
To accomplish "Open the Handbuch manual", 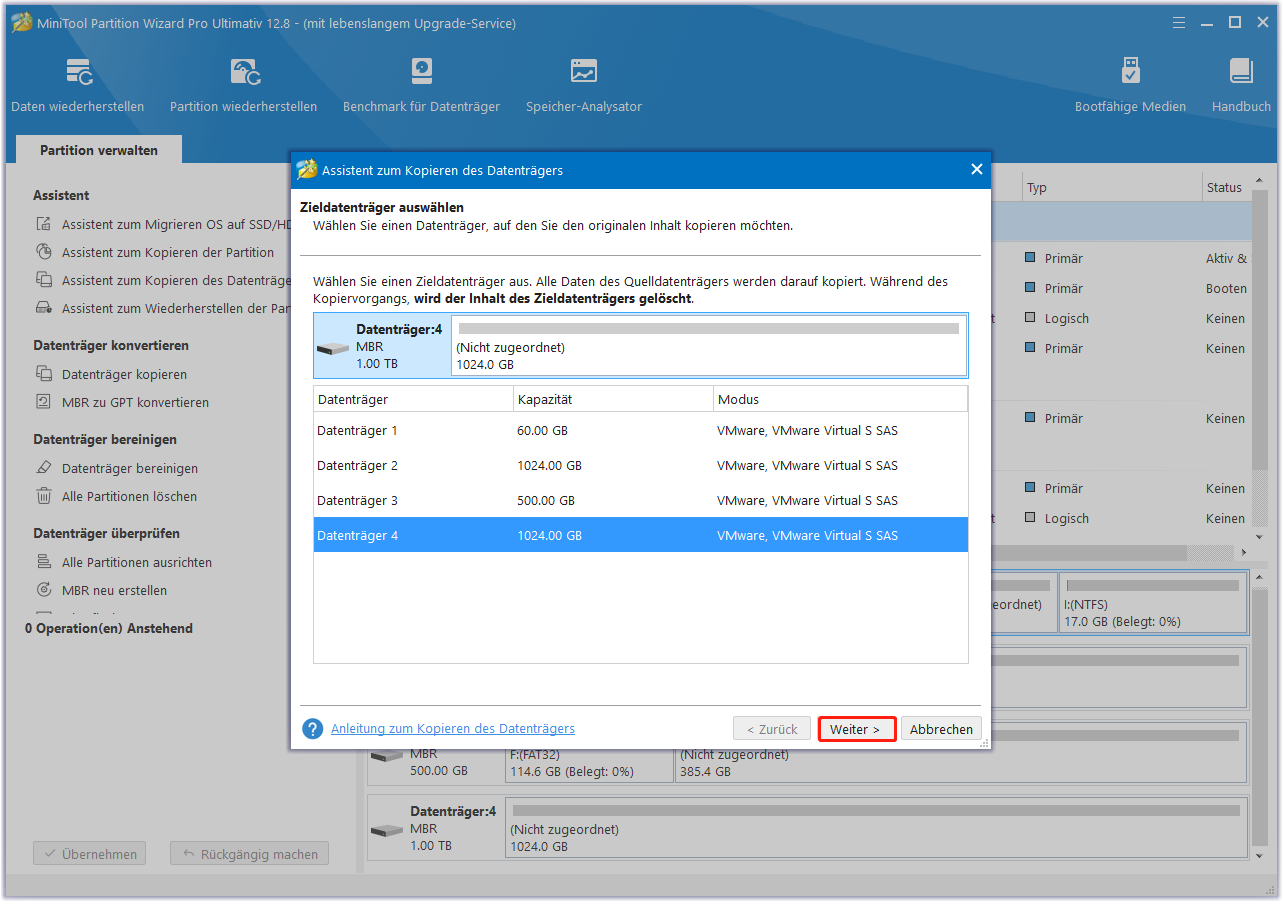I will click(1241, 85).
